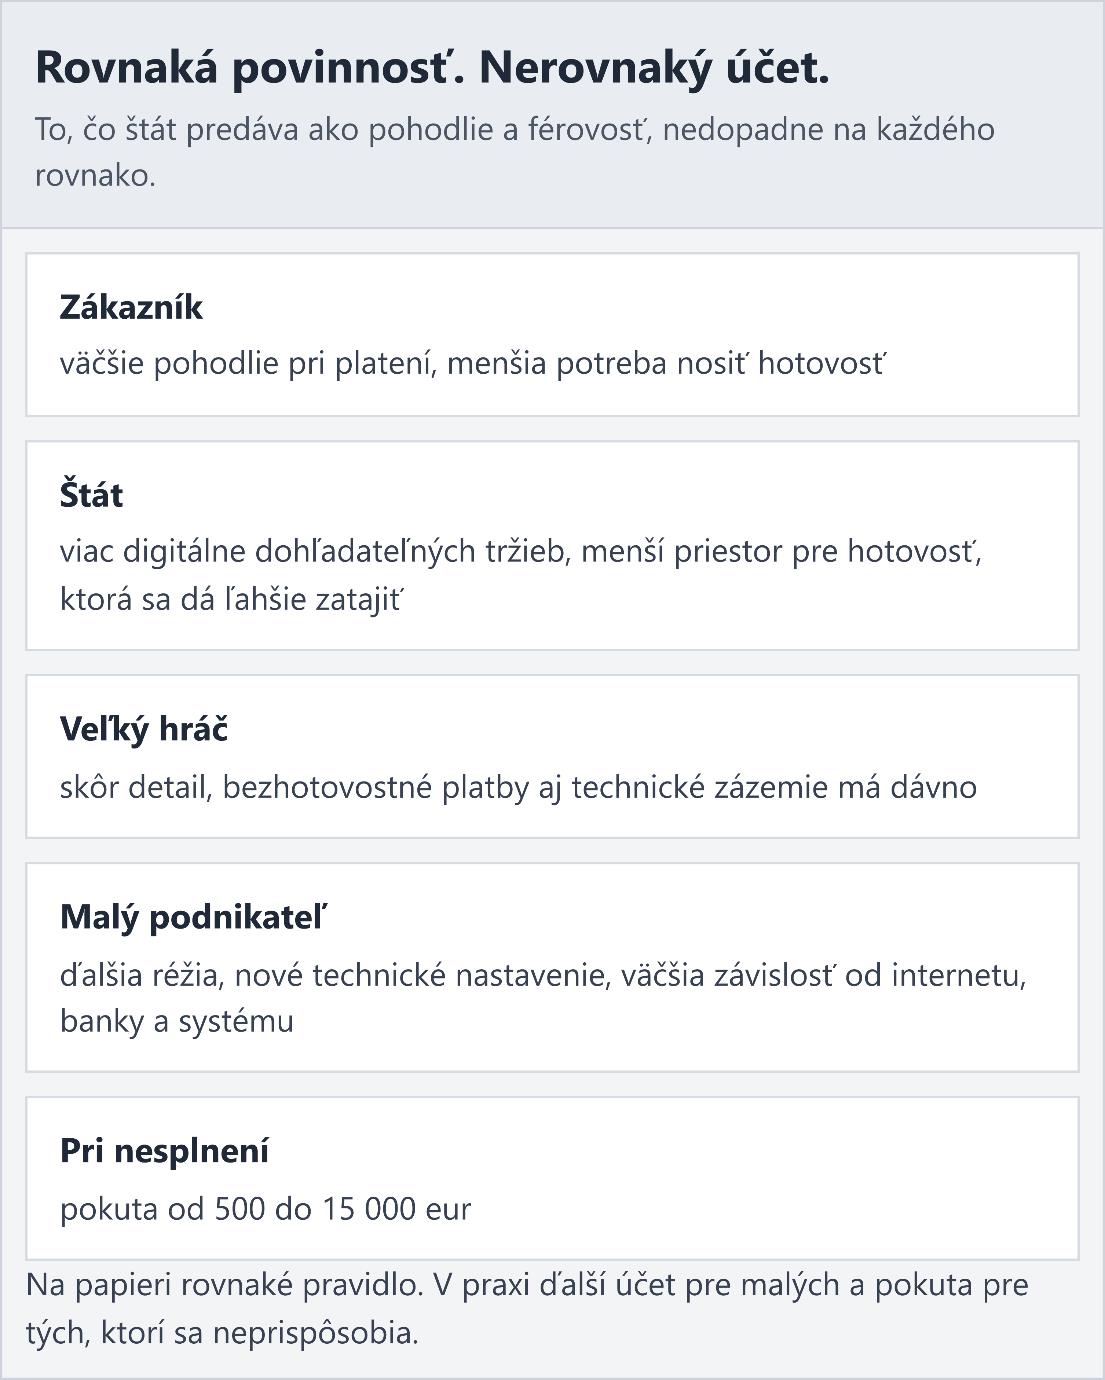The width and height of the screenshot is (1105, 1380).
Task: Click the headline 'Rovnaká povinnosť. Nerovnaký účet.'
Action: 432,68
